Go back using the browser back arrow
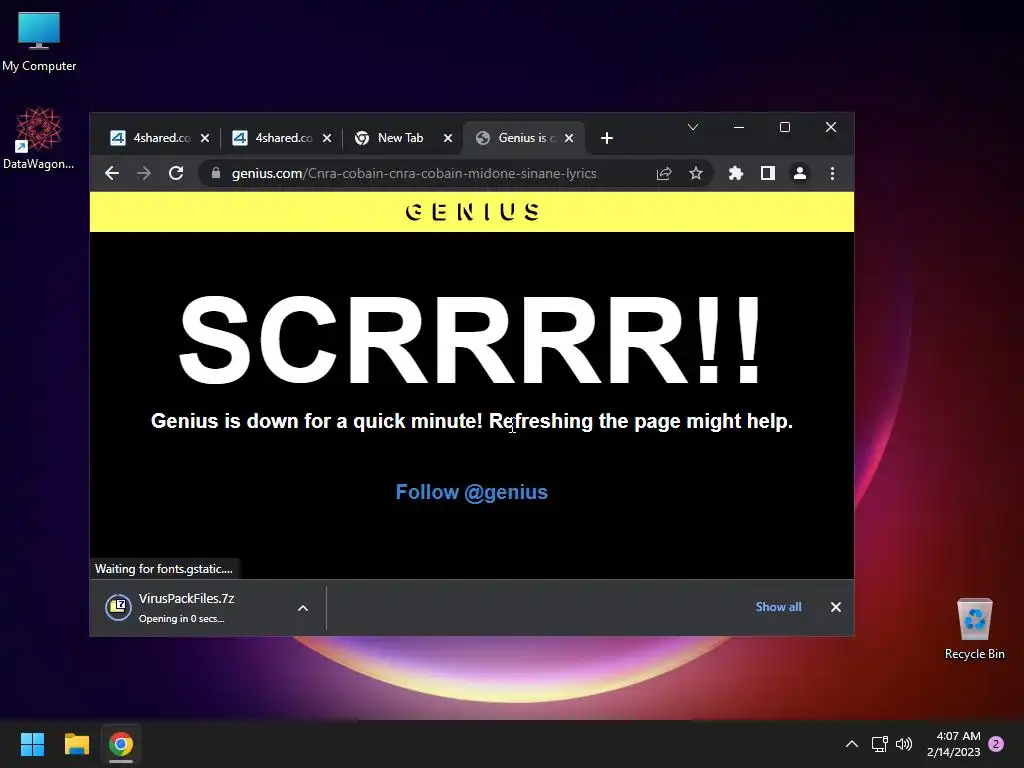Image resolution: width=1024 pixels, height=768 pixels. (112, 173)
